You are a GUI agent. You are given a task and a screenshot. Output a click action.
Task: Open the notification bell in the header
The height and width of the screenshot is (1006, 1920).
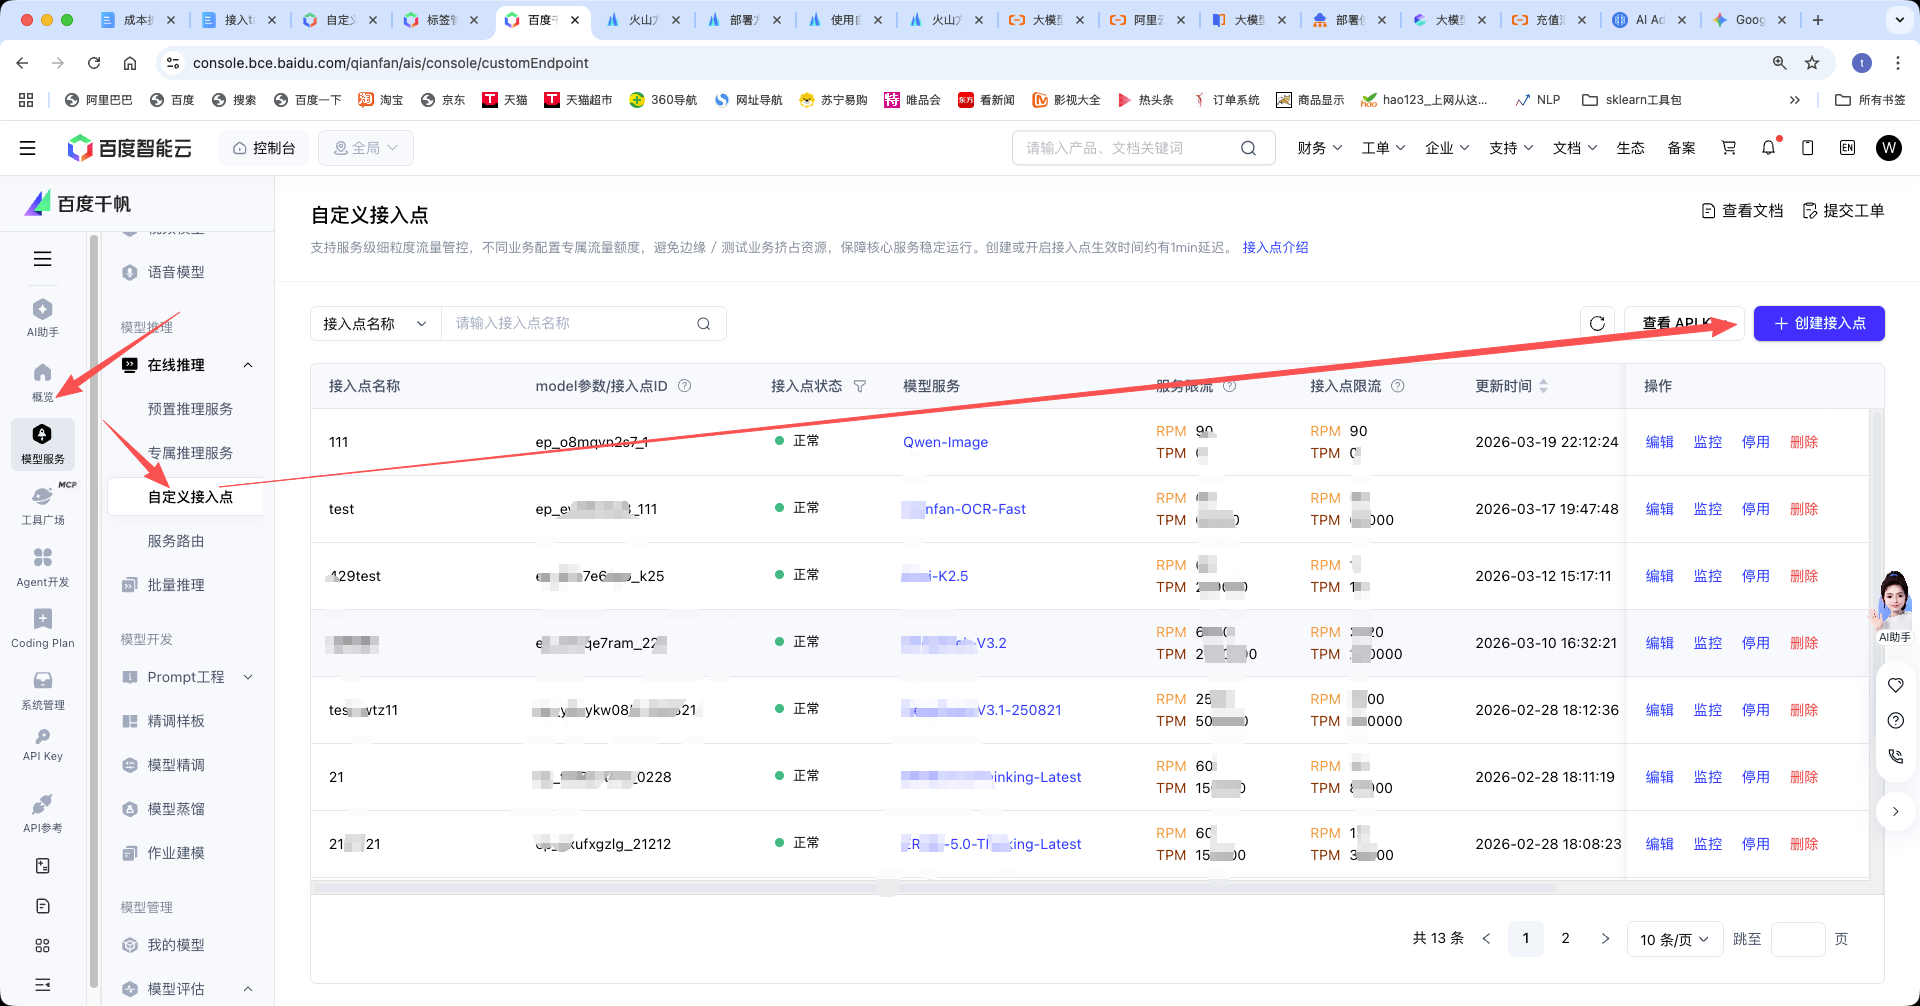(x=1768, y=148)
